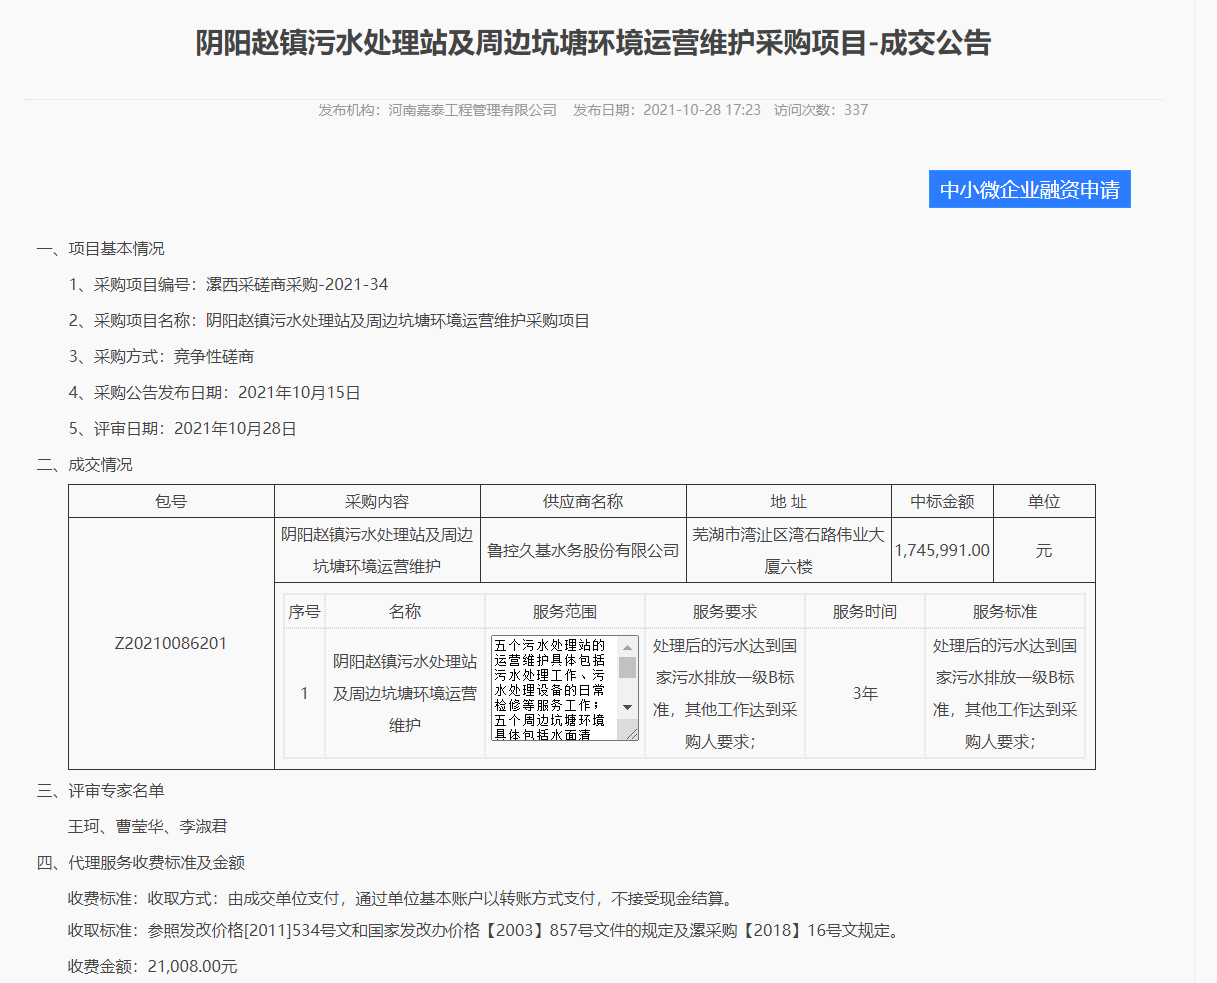
Task: Click the visit count 337 text
Action: [x=855, y=110]
